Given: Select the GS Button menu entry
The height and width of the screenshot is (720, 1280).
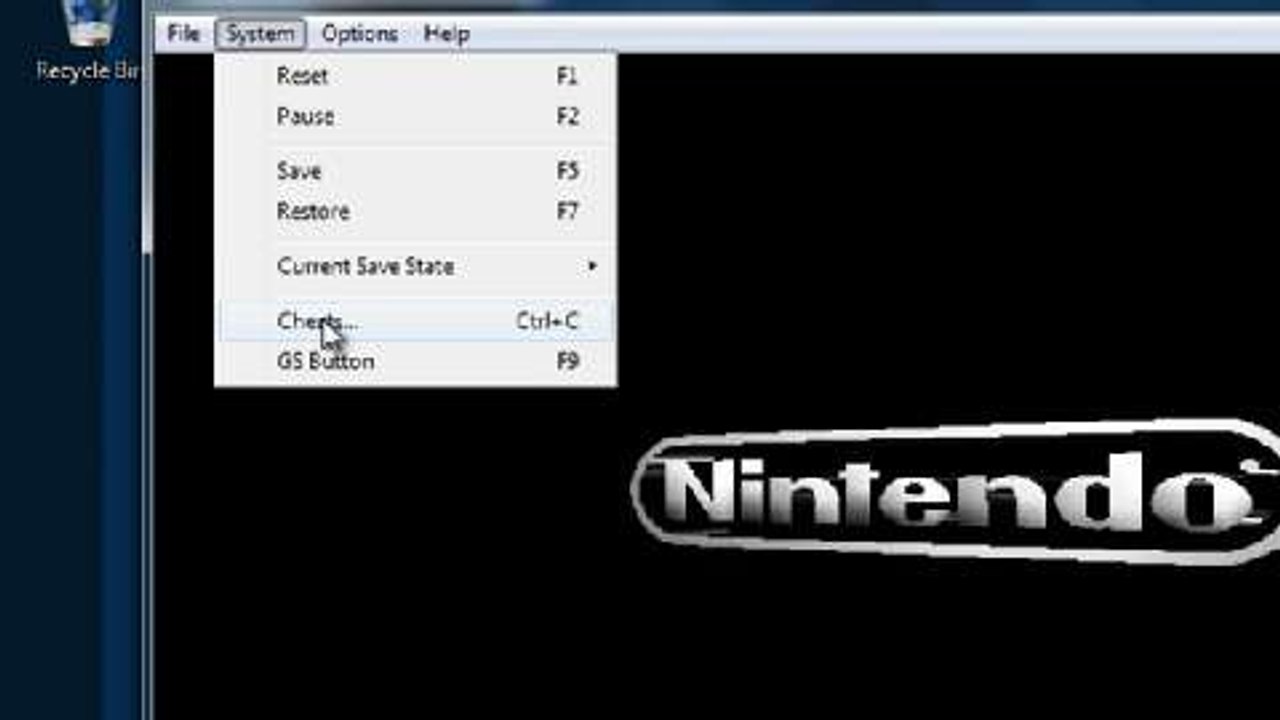Looking at the screenshot, I should pyautogui.click(x=416, y=361).
